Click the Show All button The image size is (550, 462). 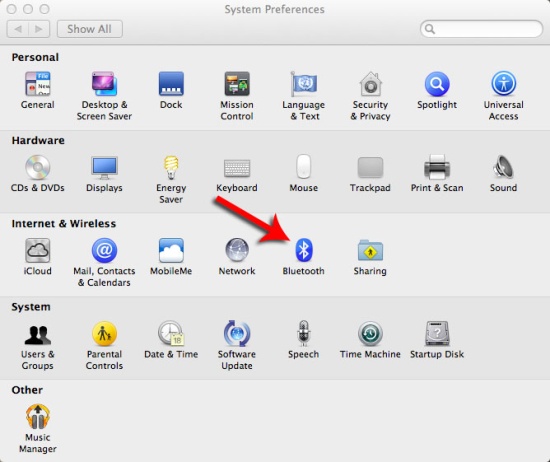89,29
